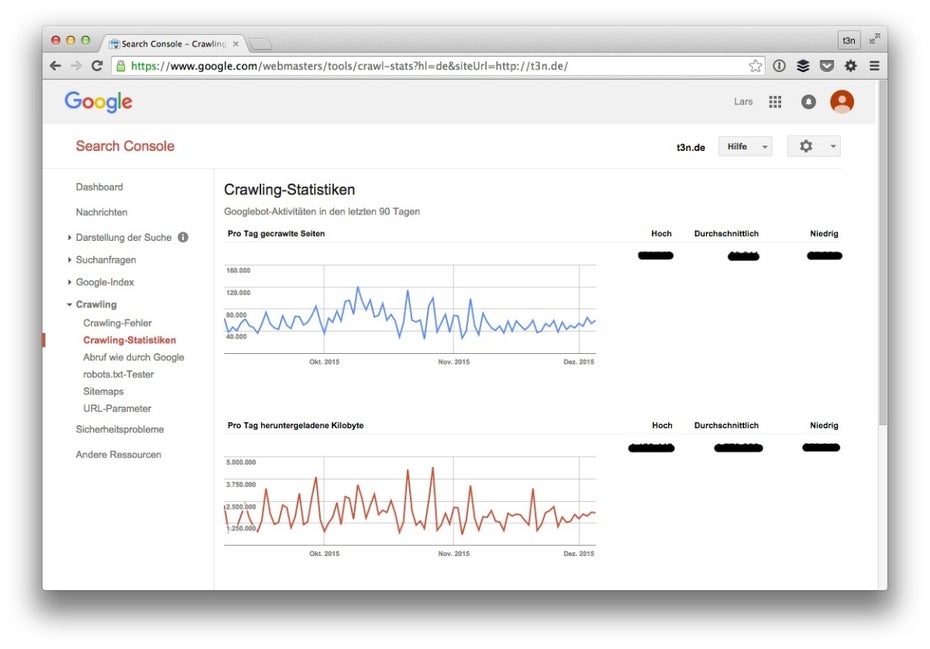Screen dimensions: 930x649
Task: Open Nachrichten in the sidebar
Action: click(x=101, y=212)
